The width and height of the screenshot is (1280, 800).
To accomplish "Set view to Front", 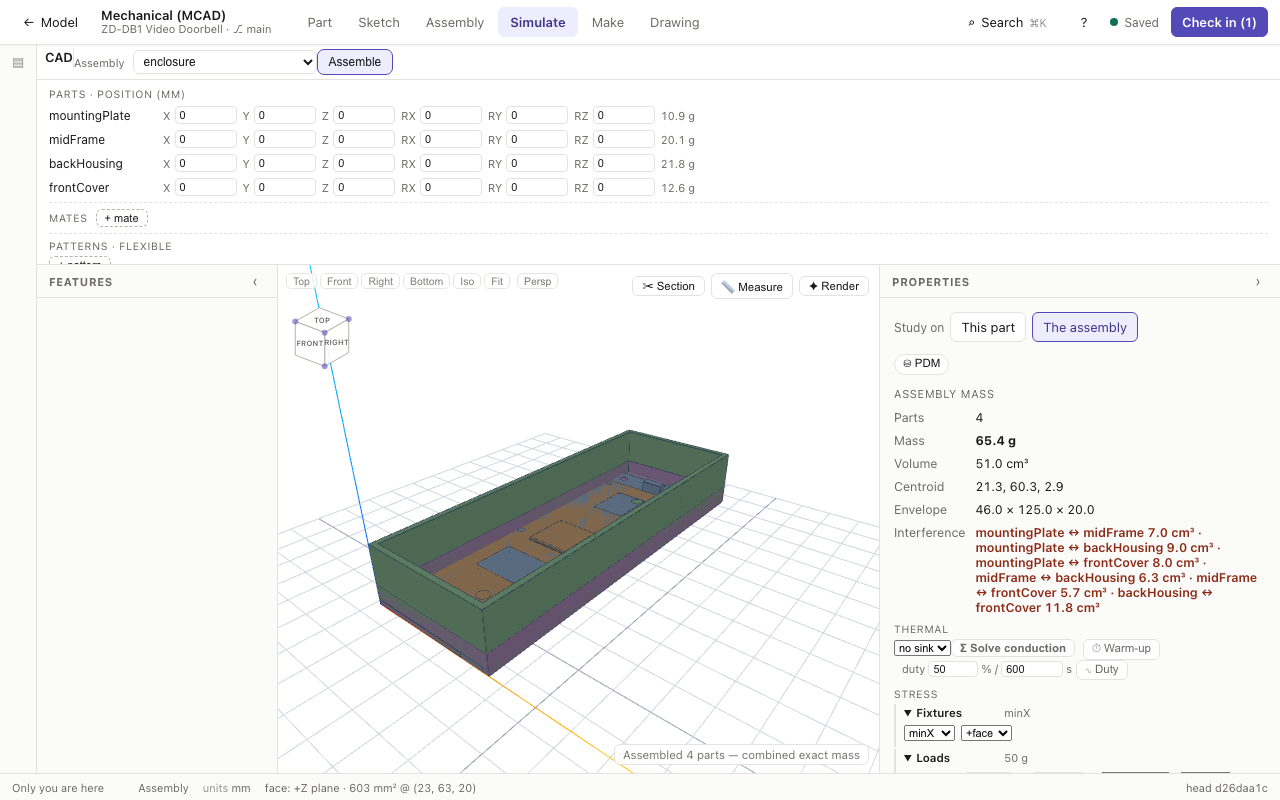I will [x=339, y=282].
